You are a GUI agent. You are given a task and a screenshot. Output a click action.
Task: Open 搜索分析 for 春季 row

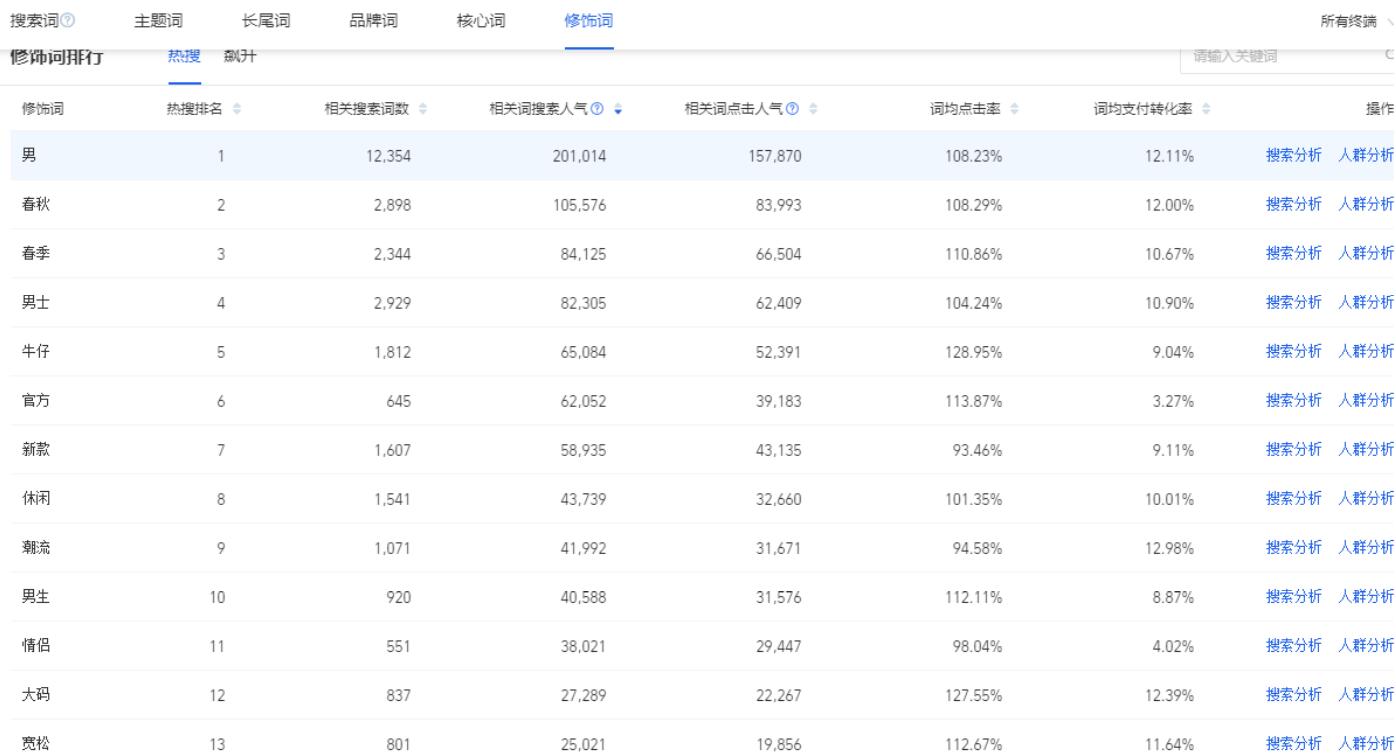[1294, 253]
